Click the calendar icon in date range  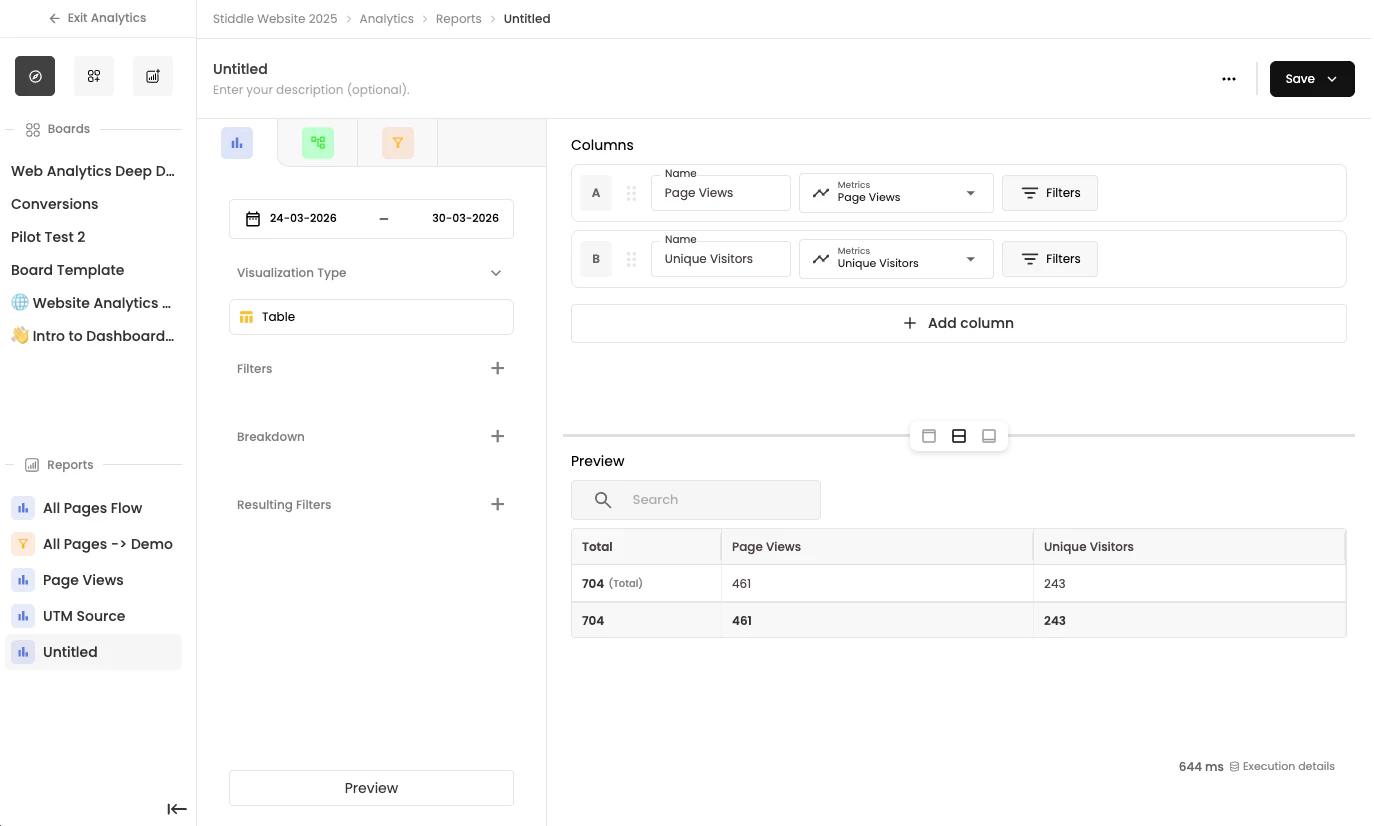coord(253,218)
